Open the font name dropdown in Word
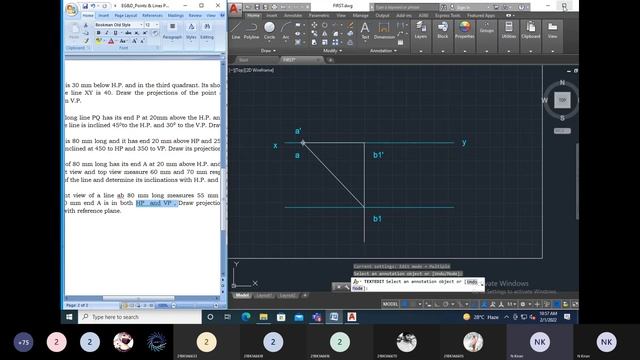 [x=141, y=25]
